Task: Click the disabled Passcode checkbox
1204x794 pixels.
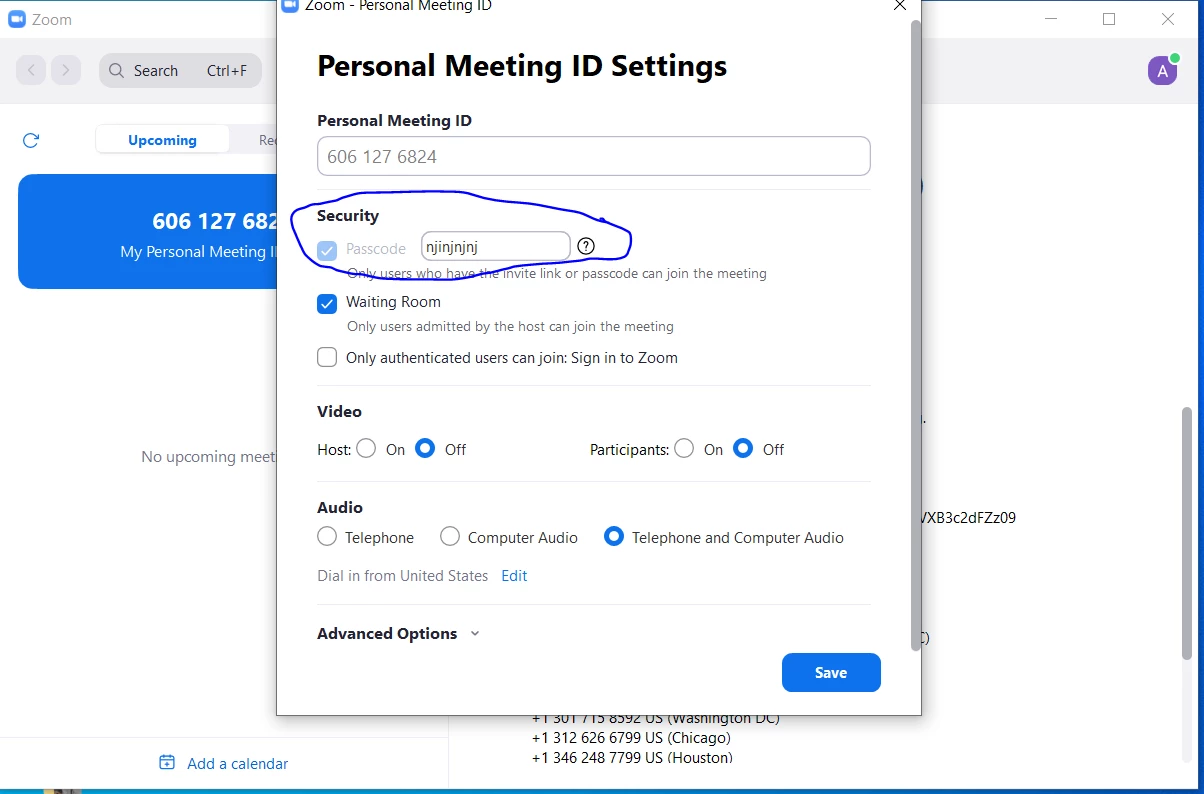Action: tap(327, 249)
